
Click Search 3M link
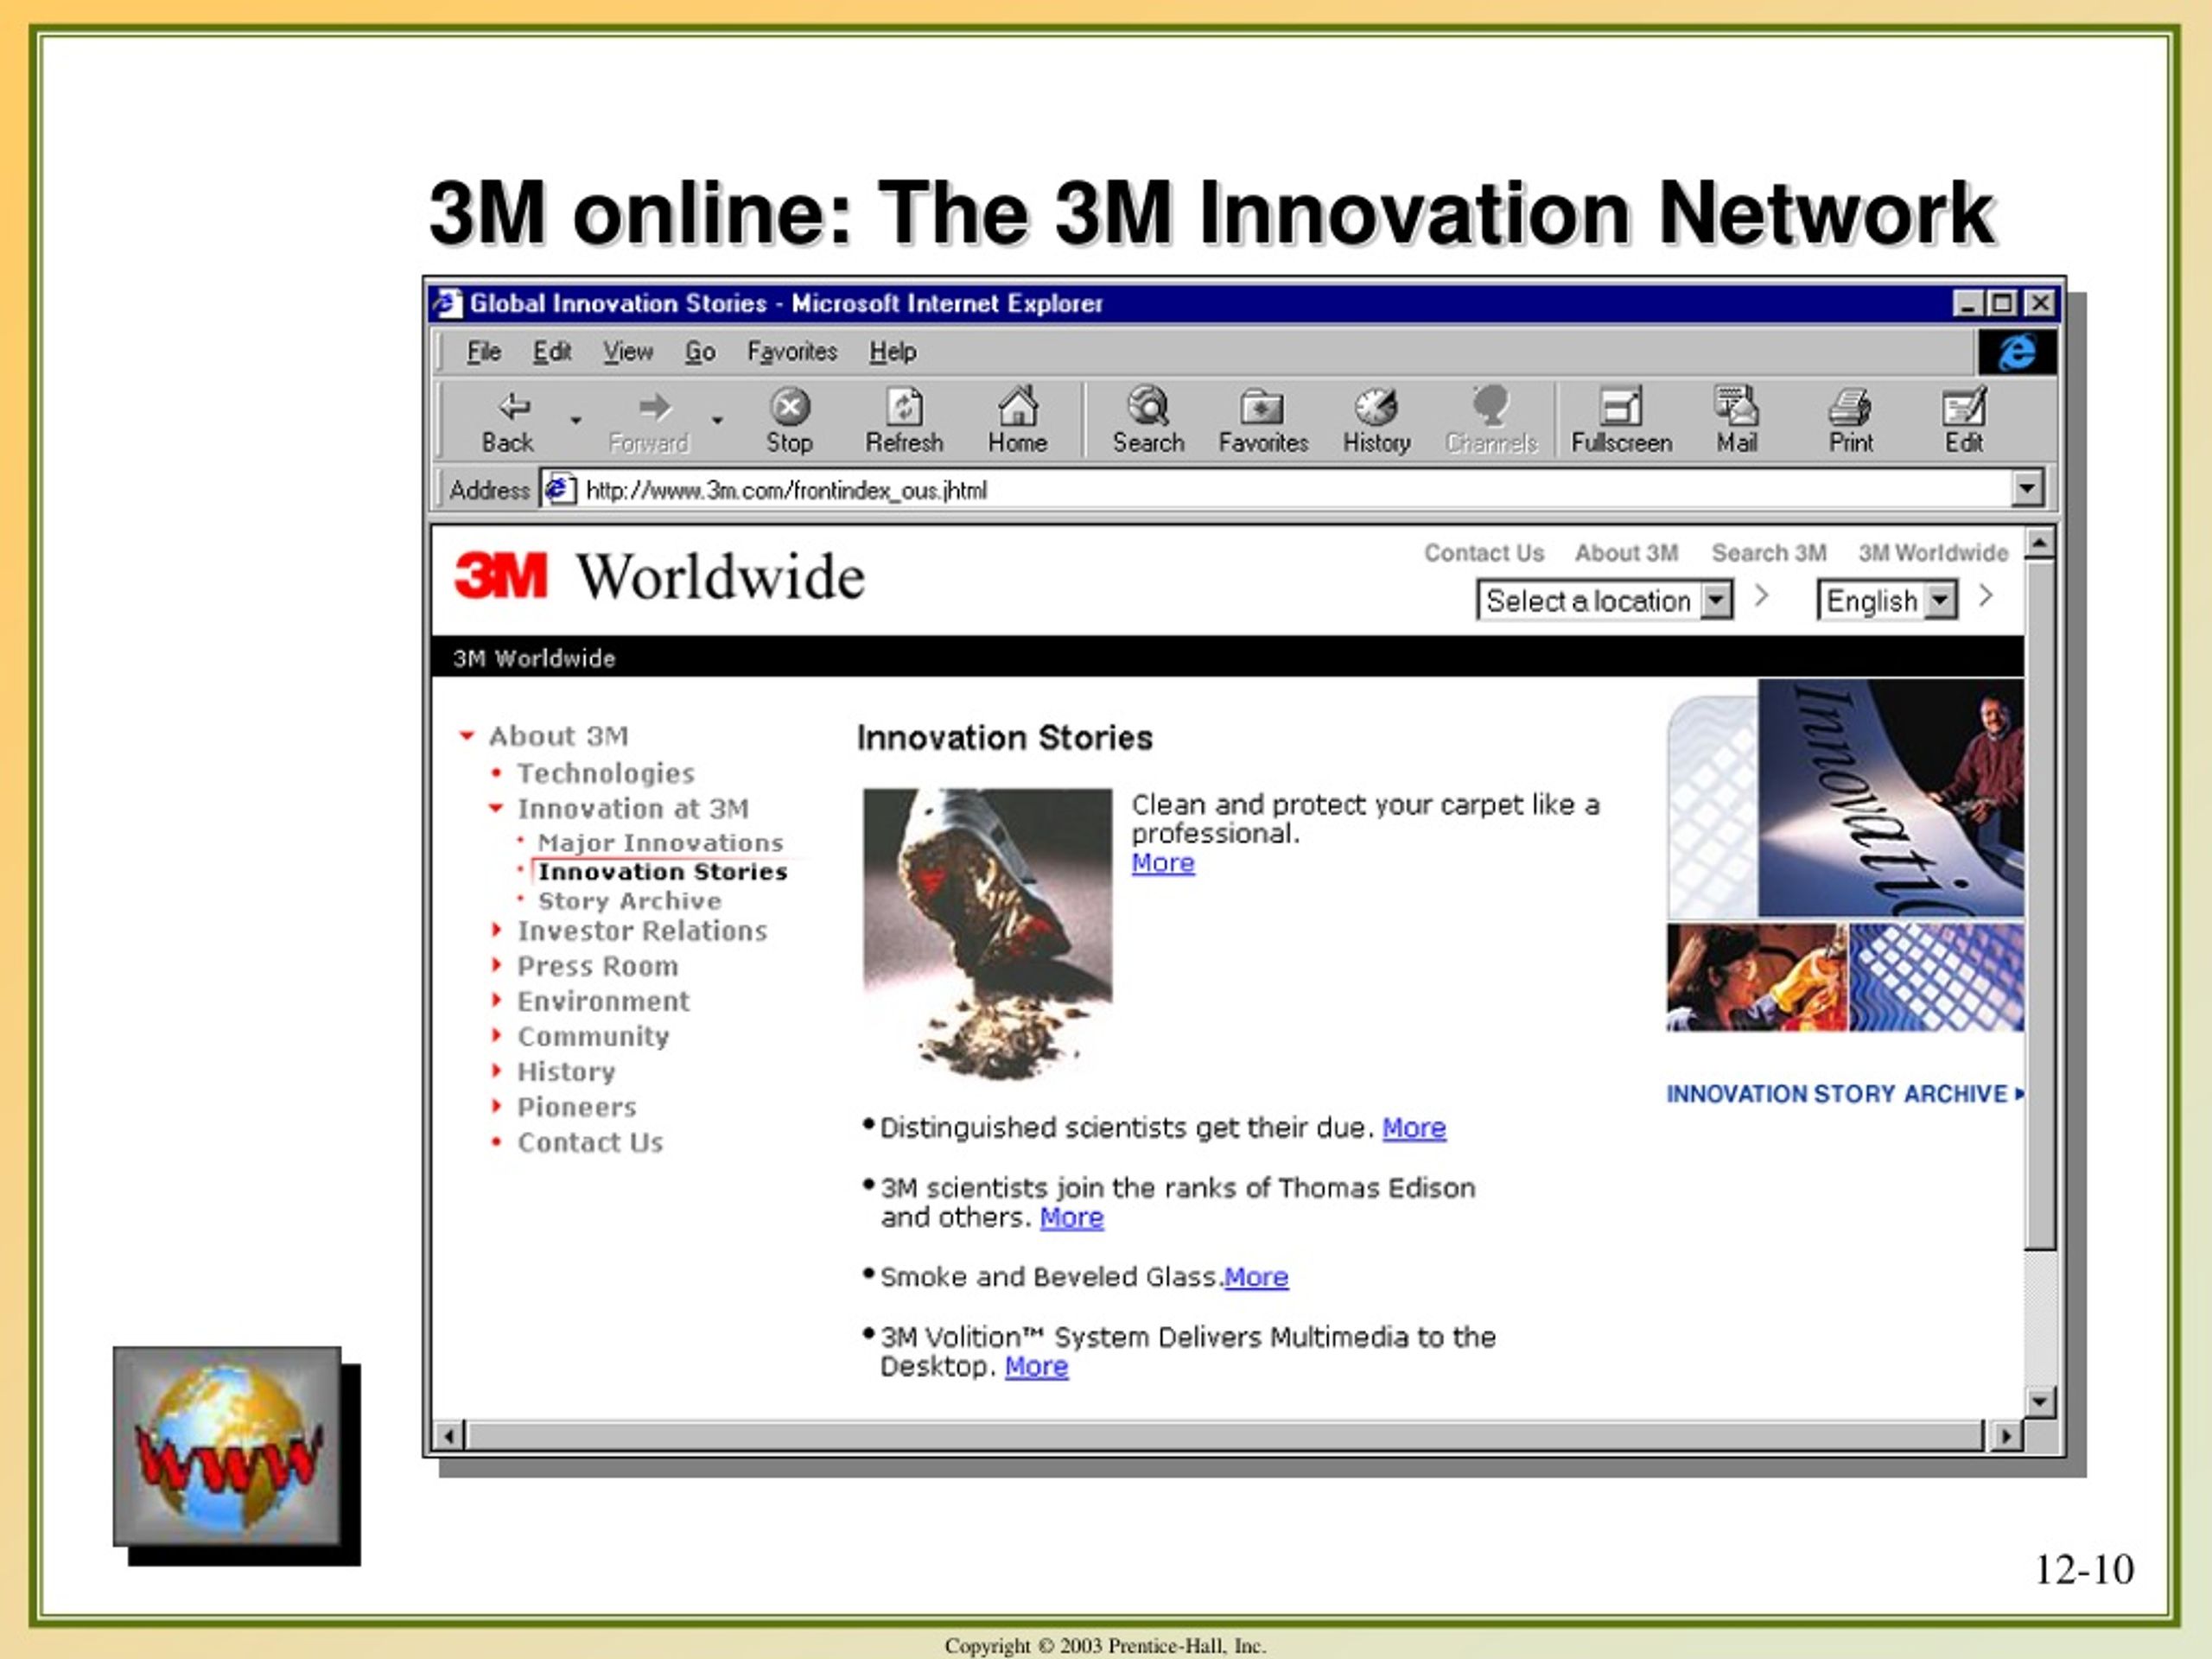(x=1769, y=553)
